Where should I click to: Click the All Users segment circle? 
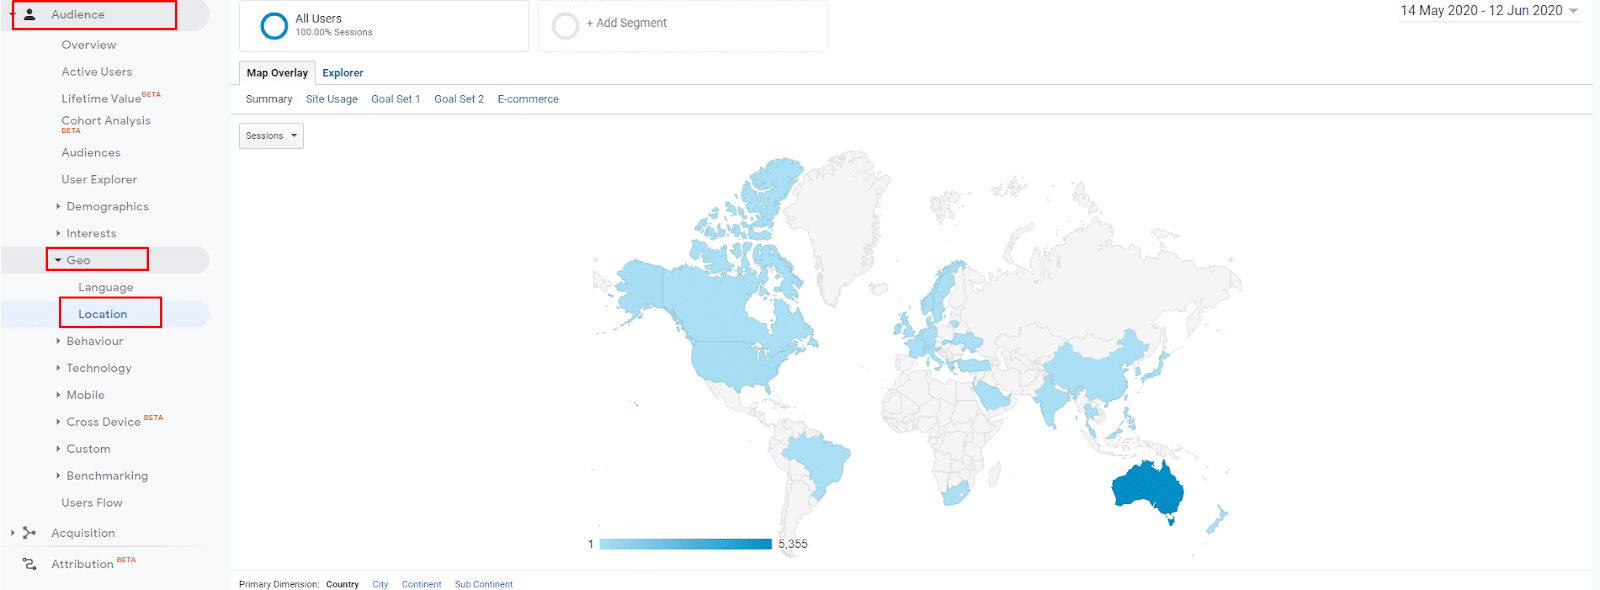click(x=274, y=26)
